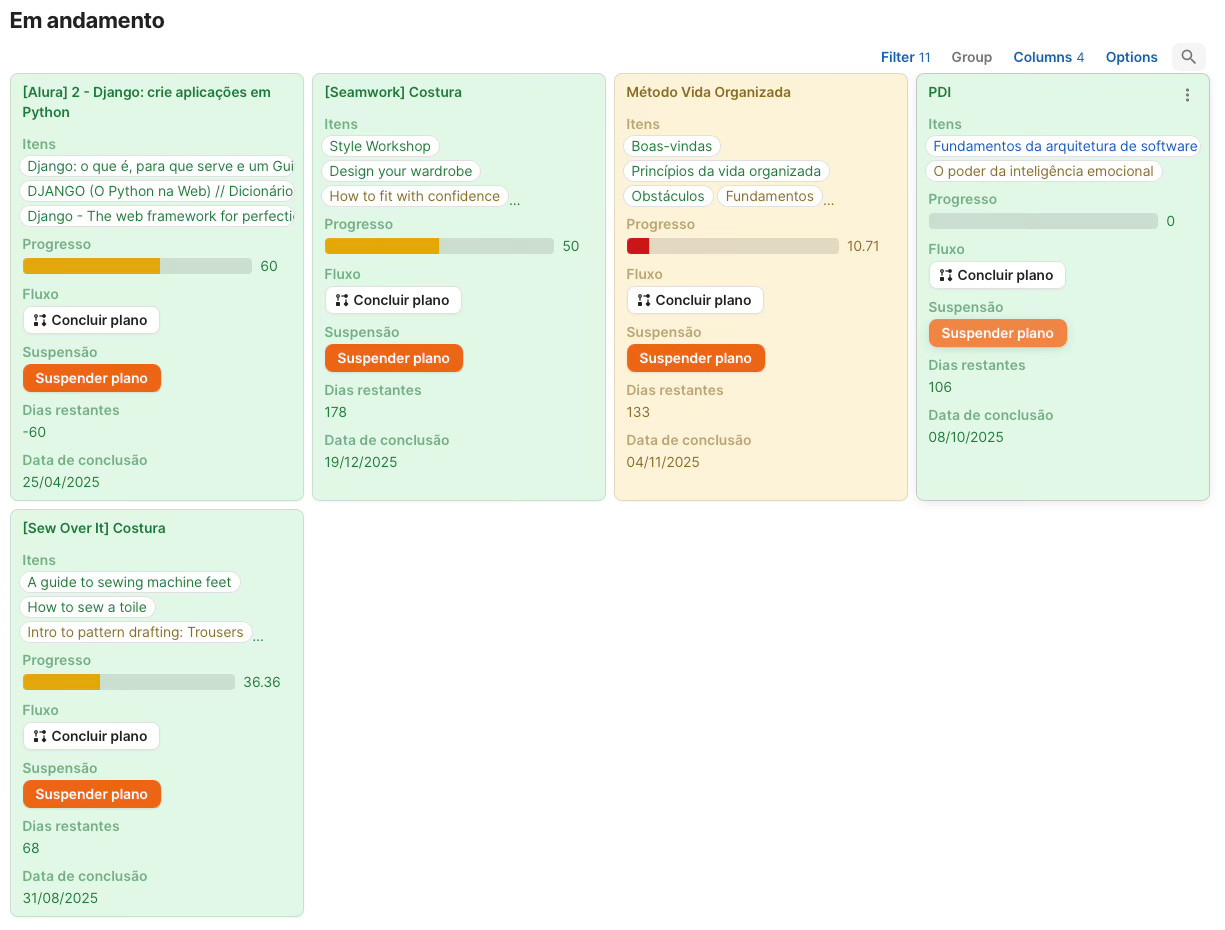The height and width of the screenshot is (930, 1225).
Task: Open the [Seamwork] Costura card title
Action: 393,92
